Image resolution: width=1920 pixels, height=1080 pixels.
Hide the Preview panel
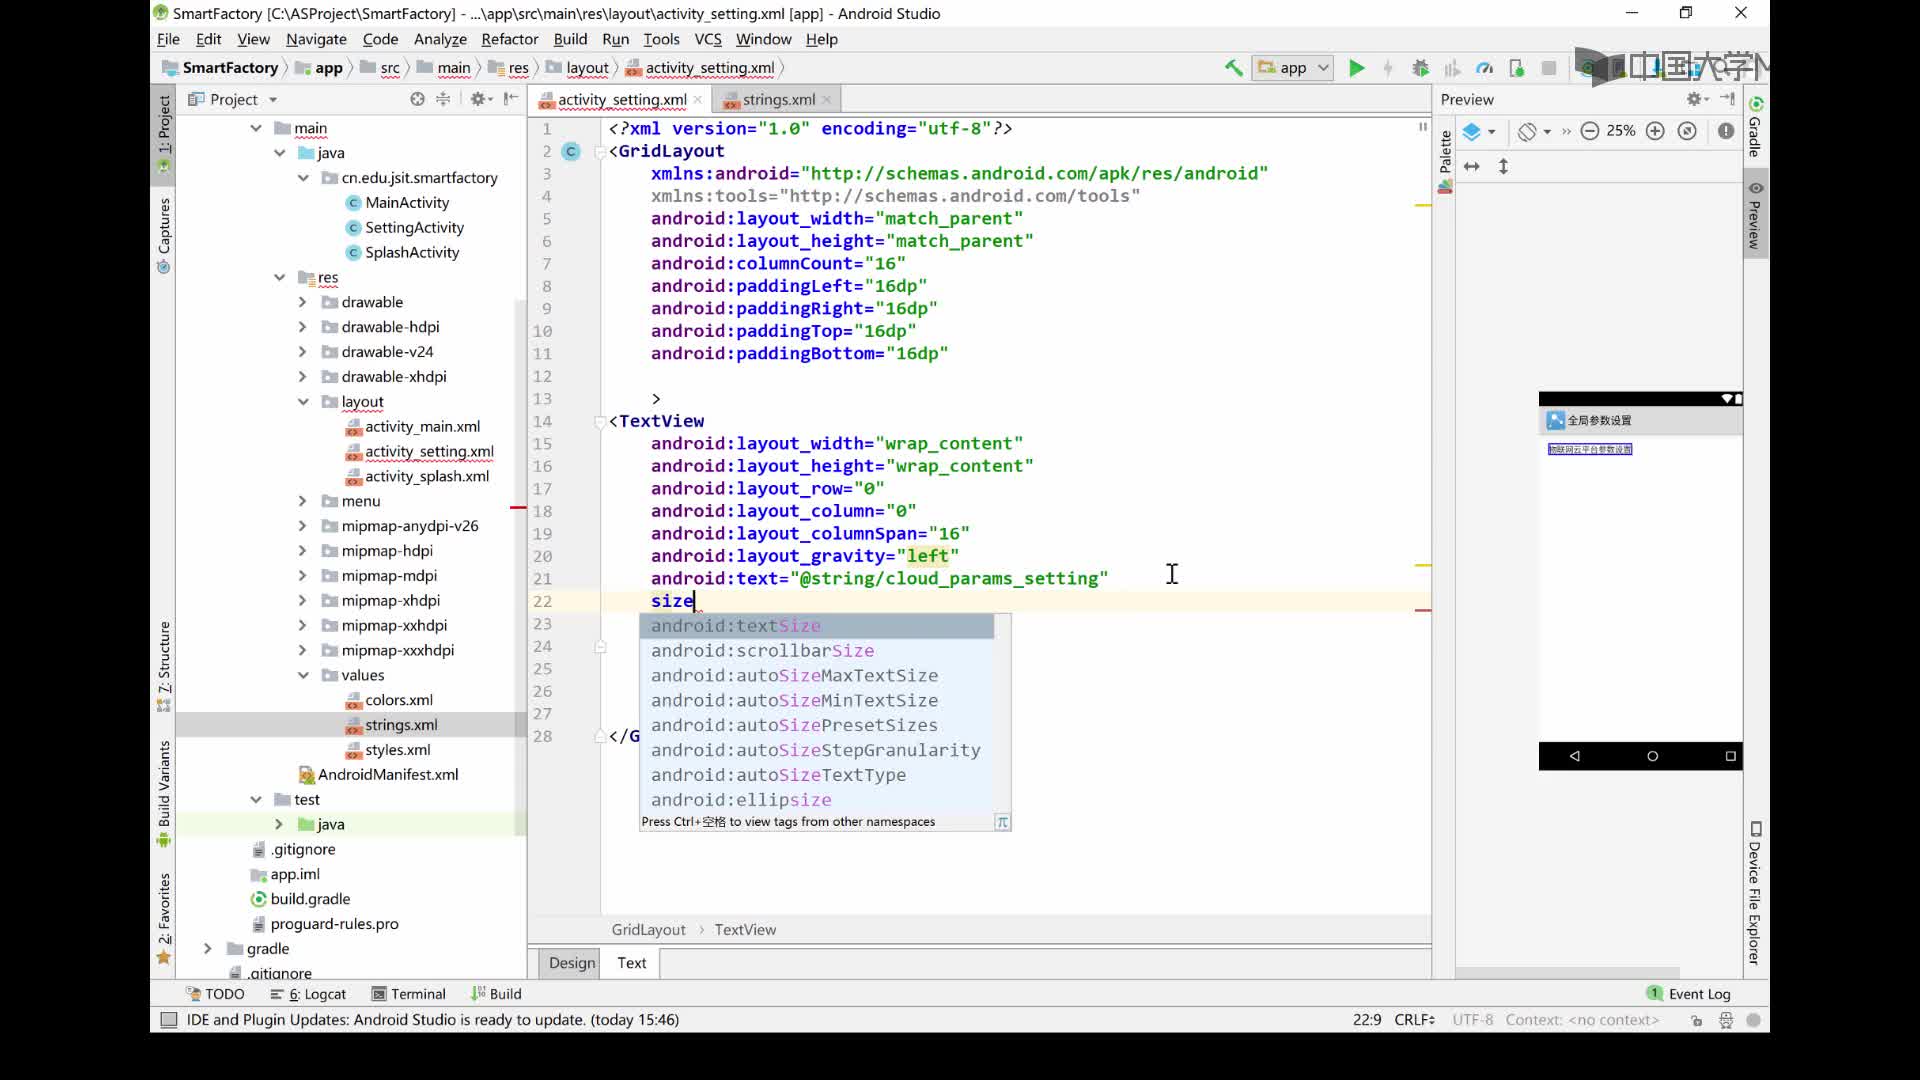(1728, 99)
